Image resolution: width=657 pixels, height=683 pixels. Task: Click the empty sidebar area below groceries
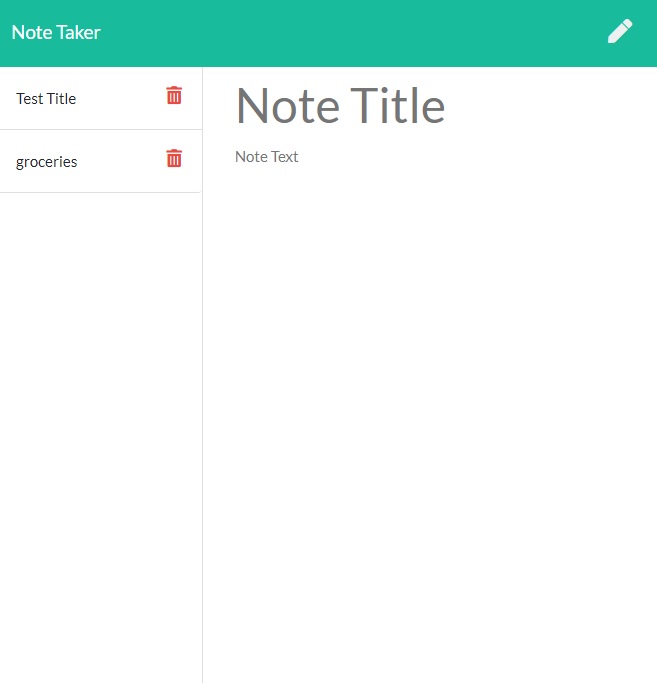click(101, 436)
